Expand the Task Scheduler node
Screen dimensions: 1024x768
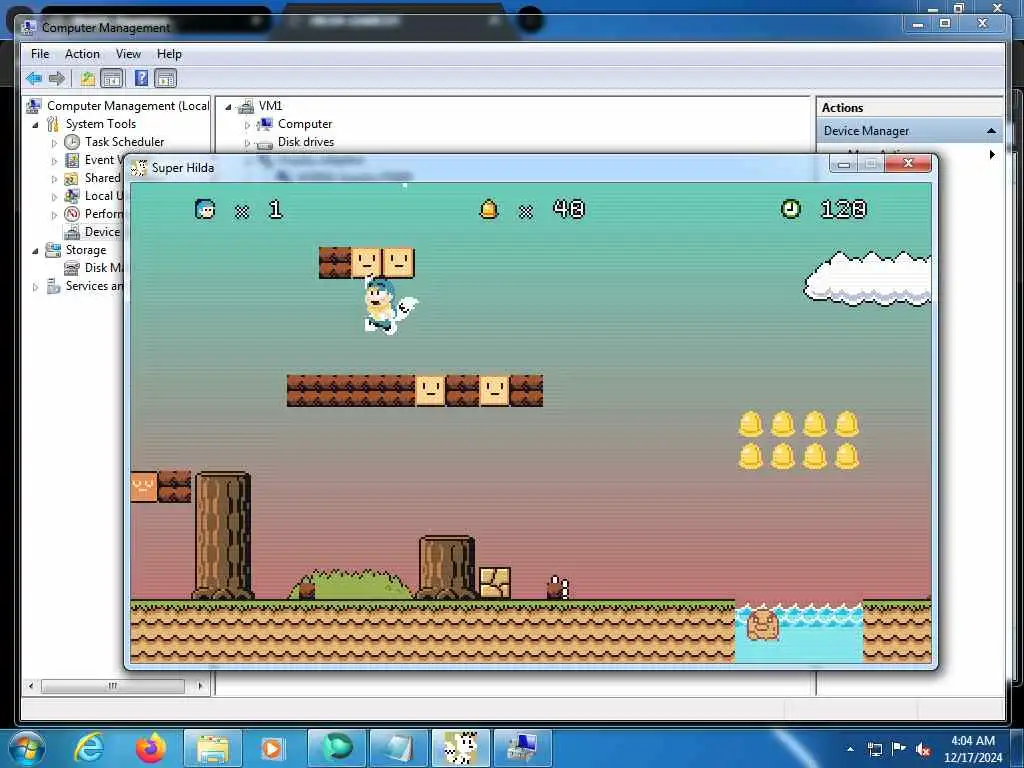tap(54, 142)
